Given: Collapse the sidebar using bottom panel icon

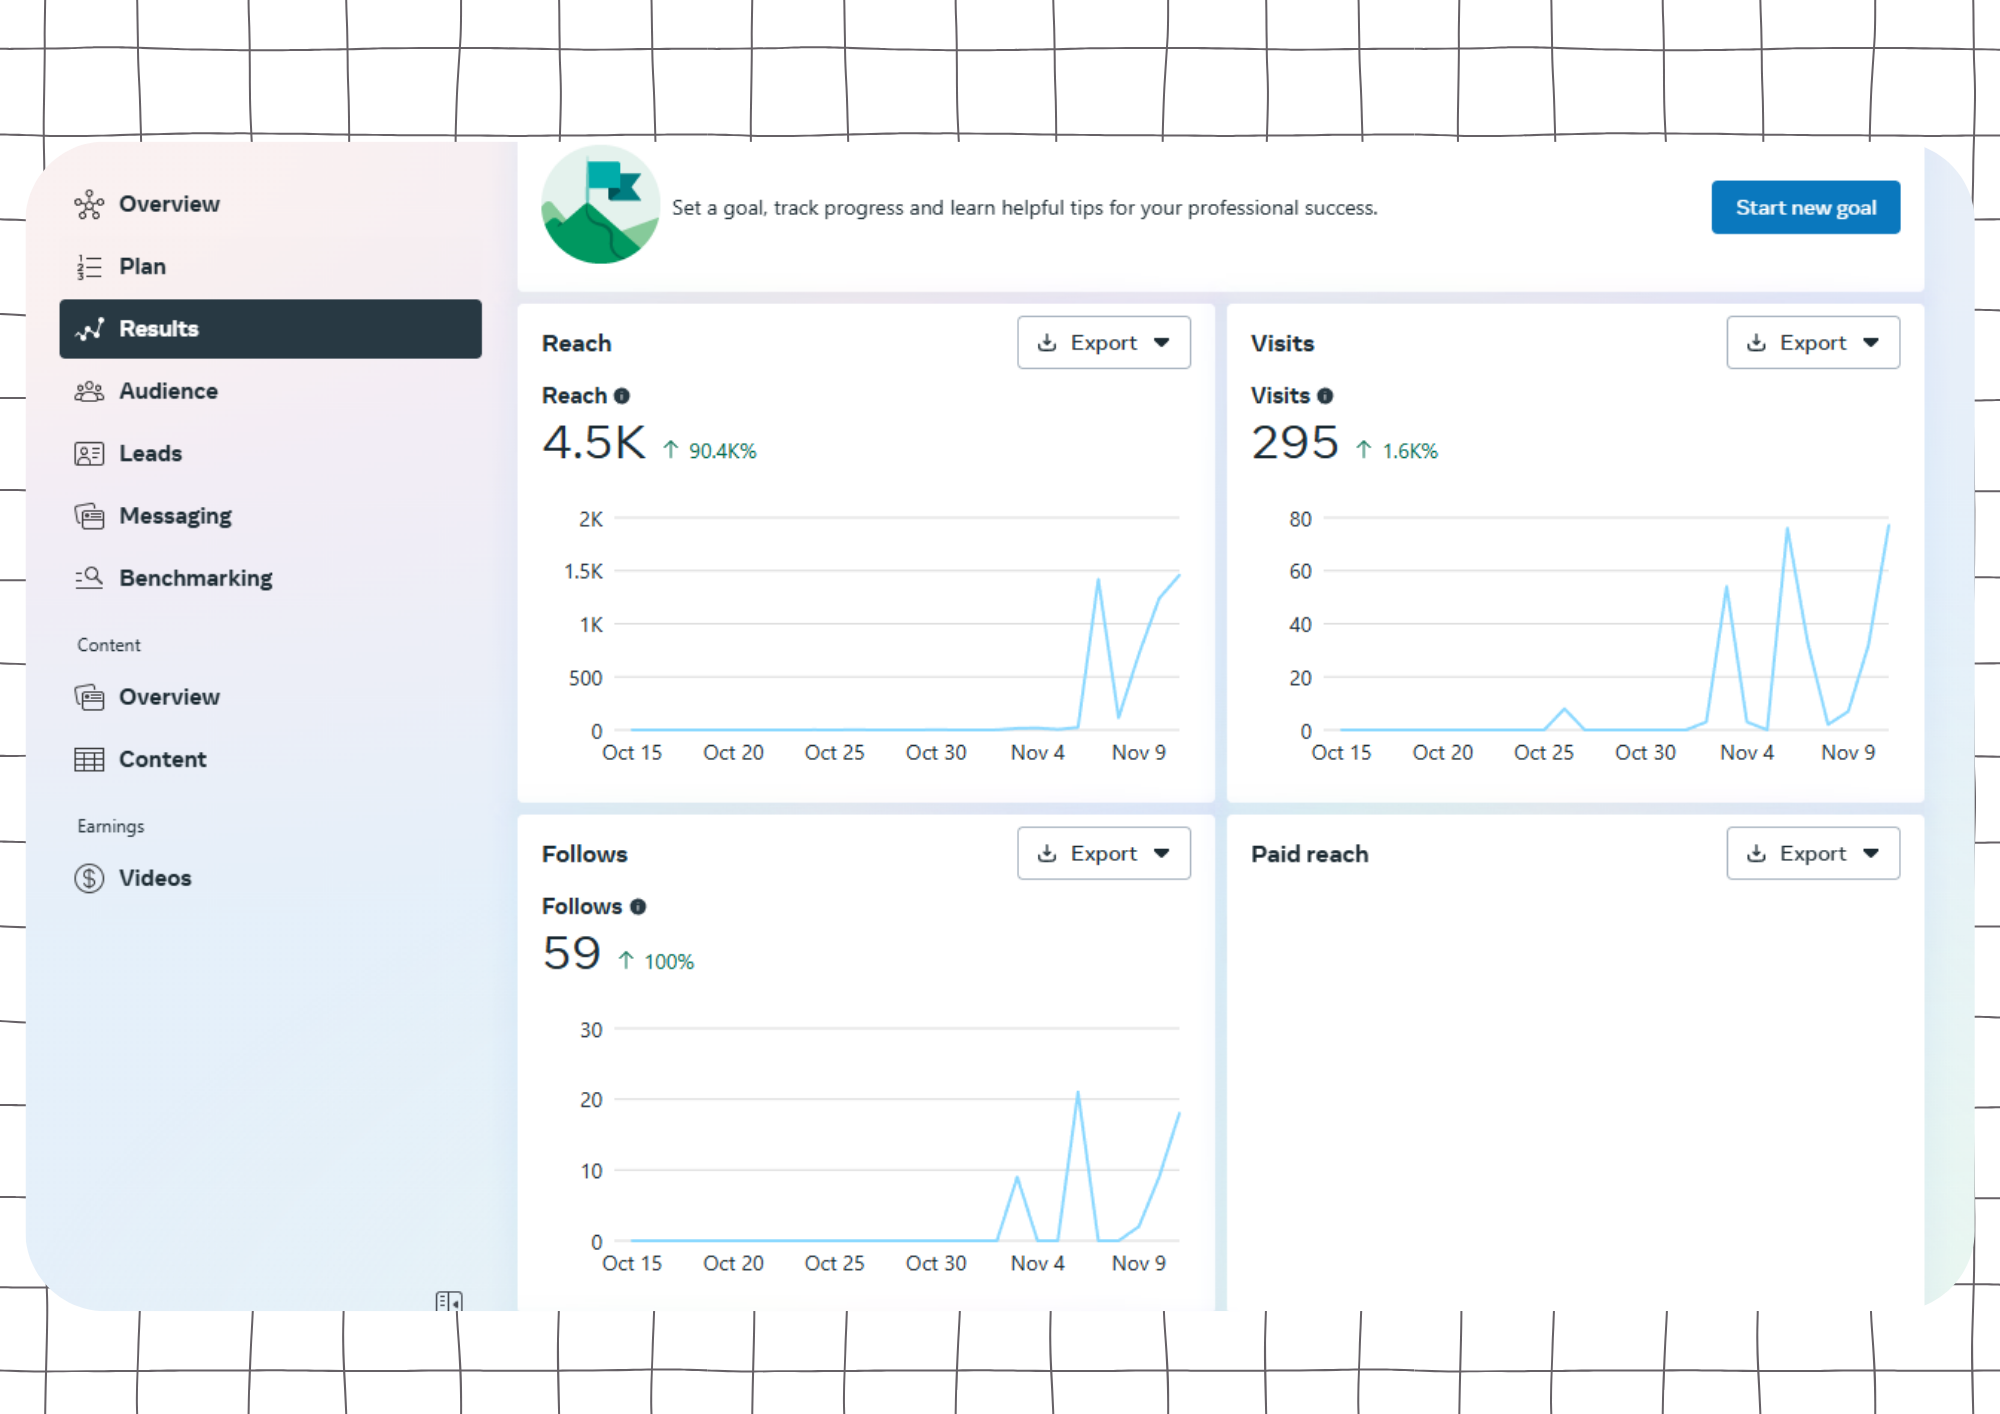Looking at the screenshot, I should pyautogui.click(x=448, y=1301).
